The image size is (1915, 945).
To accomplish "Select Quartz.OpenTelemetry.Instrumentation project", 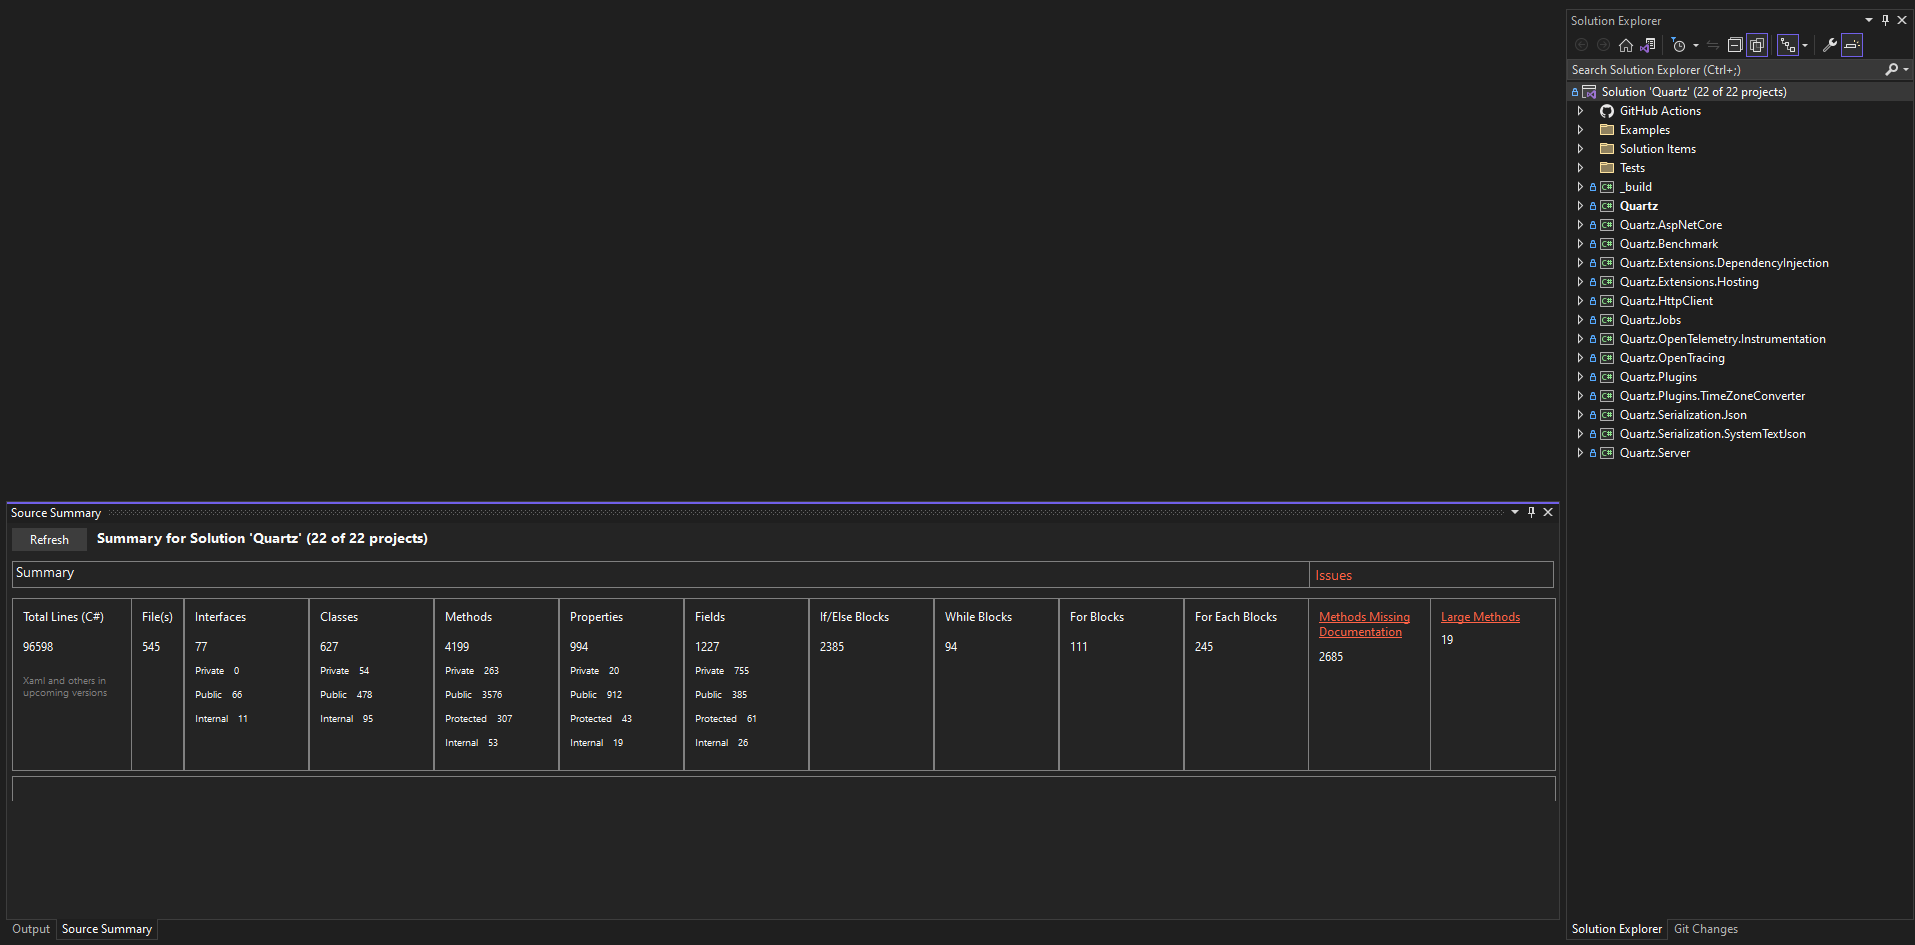I will [1723, 339].
